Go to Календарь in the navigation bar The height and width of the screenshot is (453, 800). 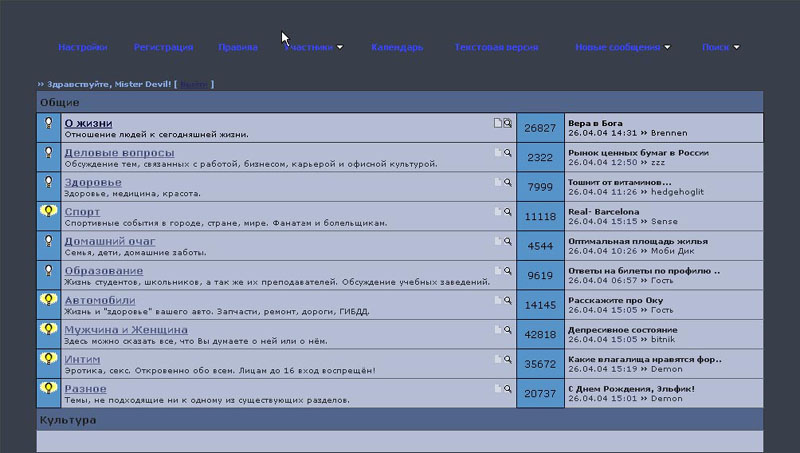coord(397,47)
